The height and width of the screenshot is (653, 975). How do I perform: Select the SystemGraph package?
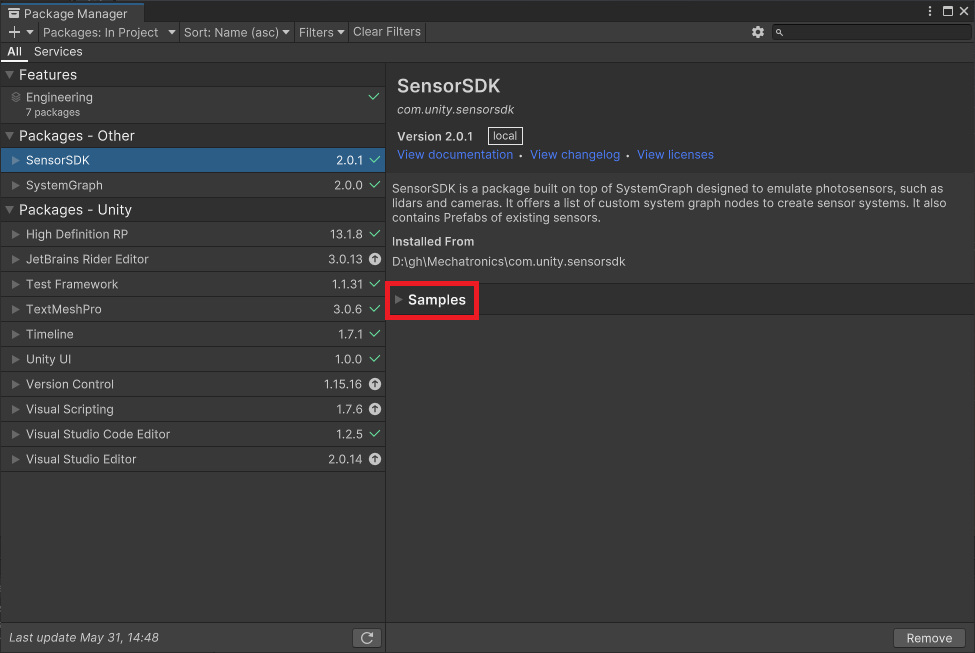pos(193,185)
